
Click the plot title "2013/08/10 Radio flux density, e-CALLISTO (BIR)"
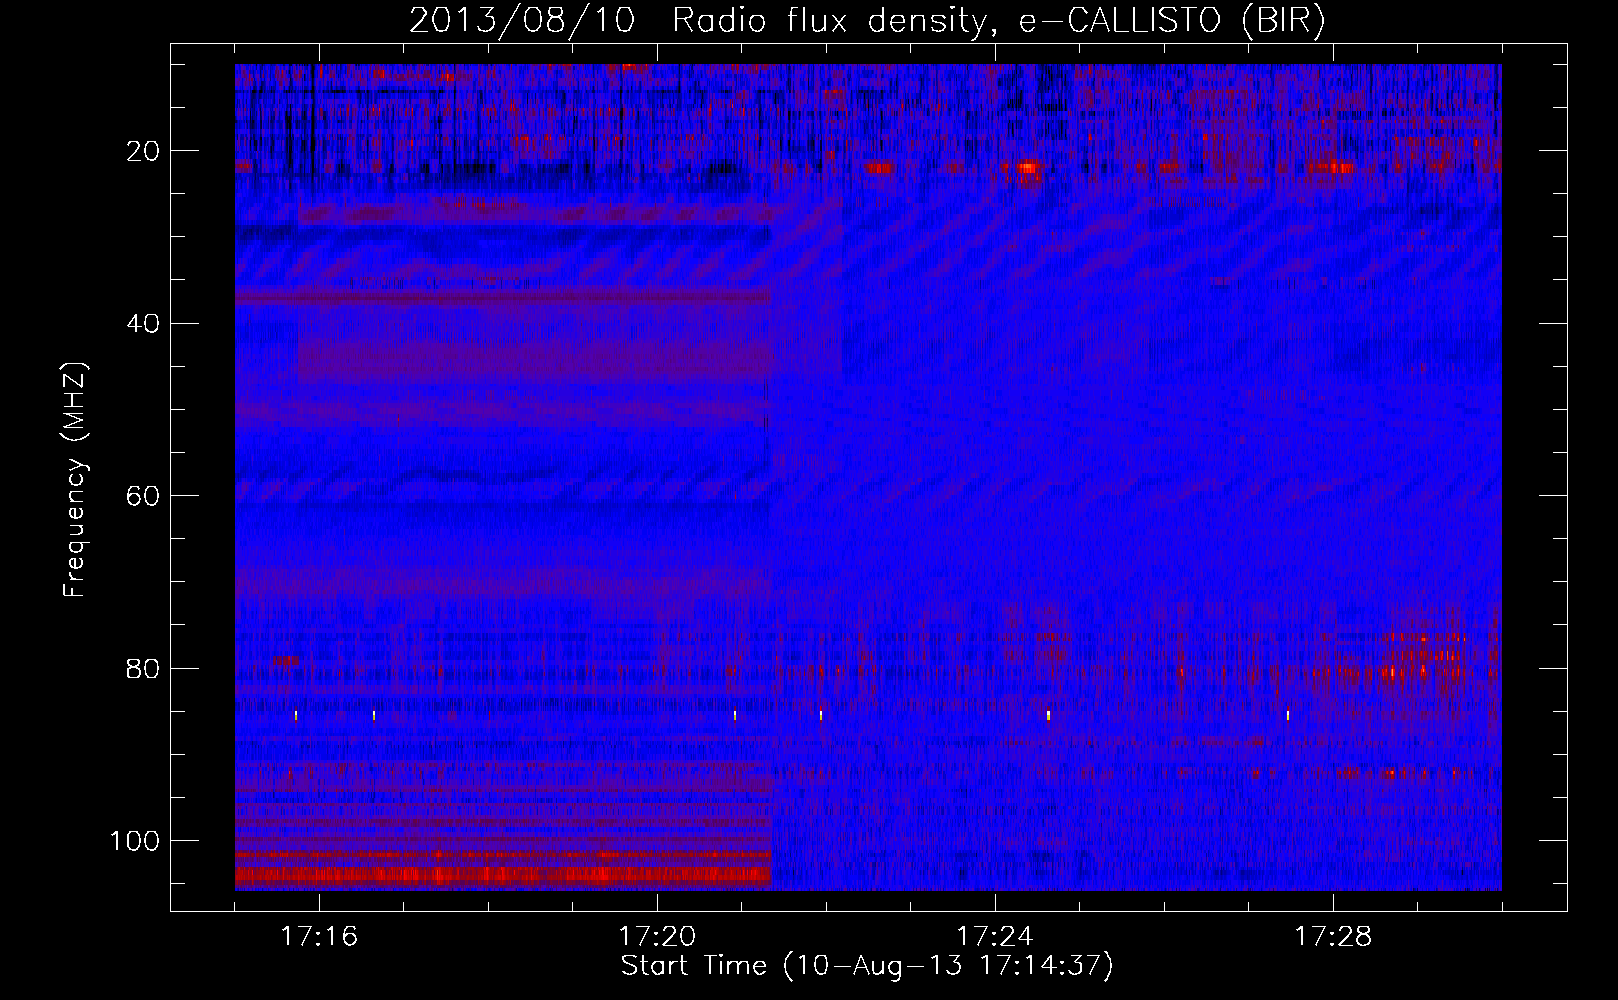867,21
